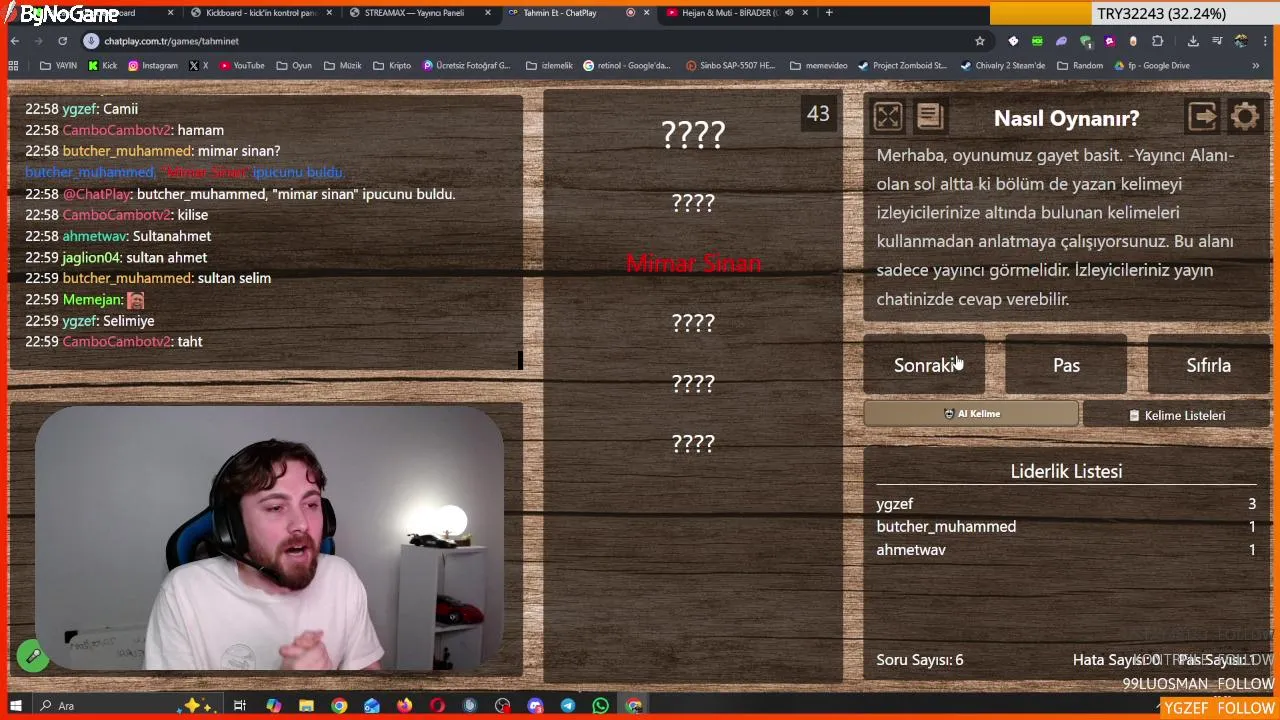
Task: Open the Instagram bookmark
Action: pyautogui.click(x=152, y=66)
